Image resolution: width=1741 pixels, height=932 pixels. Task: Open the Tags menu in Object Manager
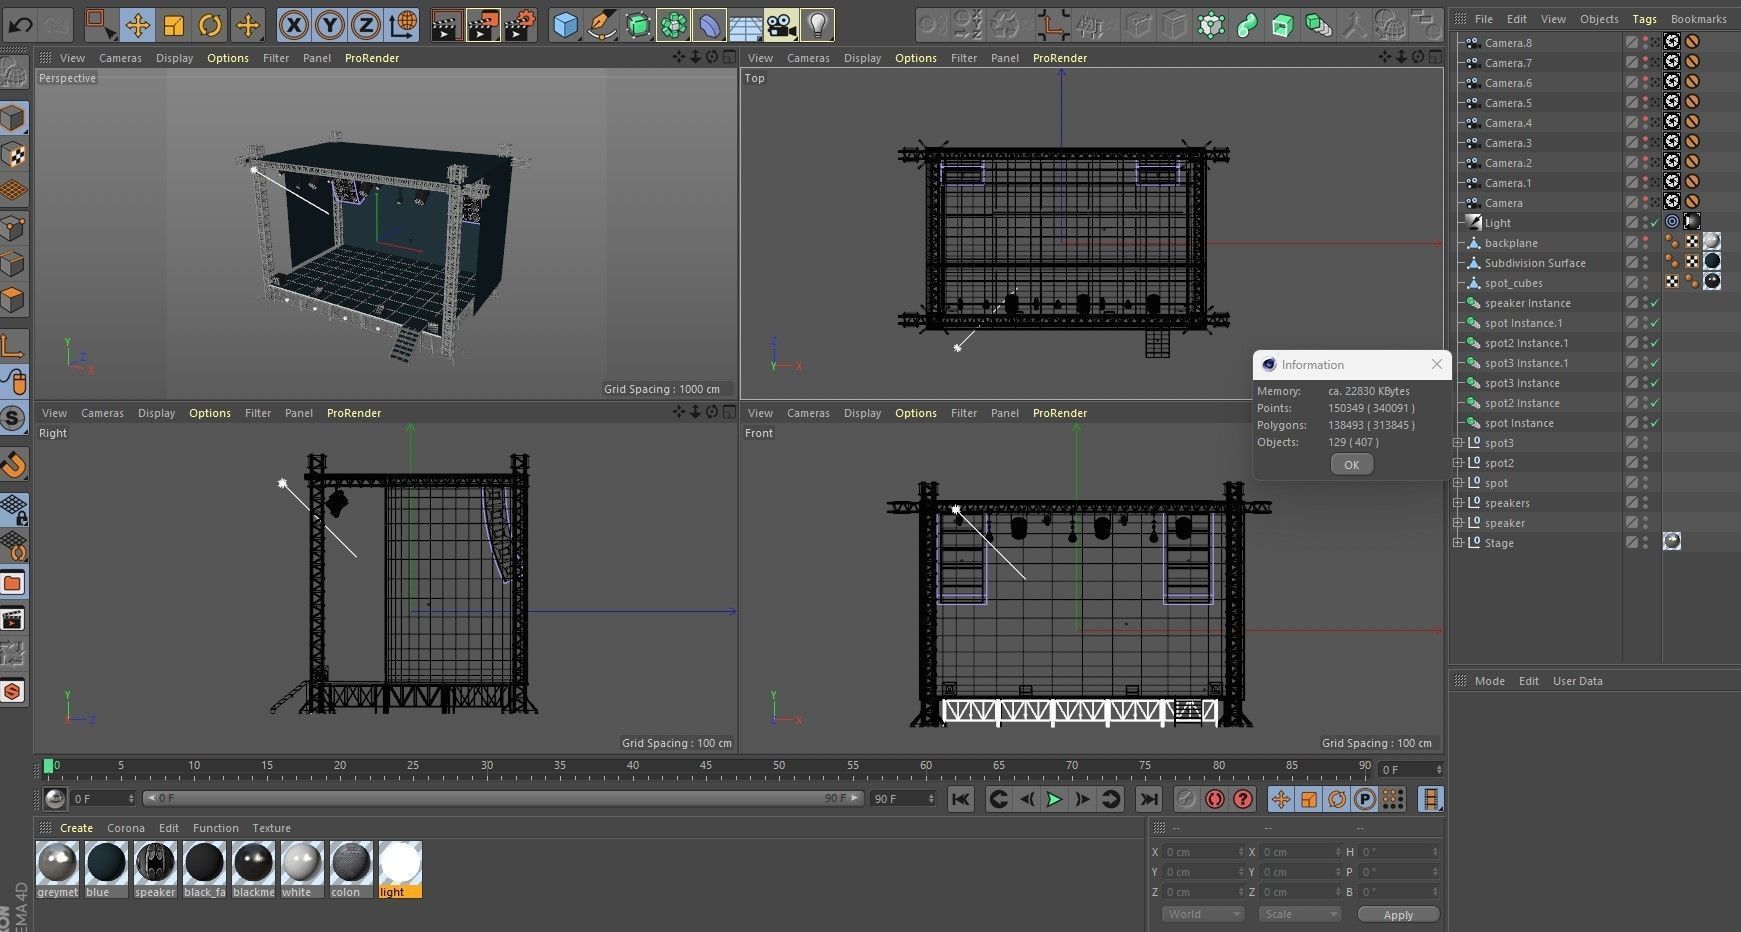(1644, 19)
